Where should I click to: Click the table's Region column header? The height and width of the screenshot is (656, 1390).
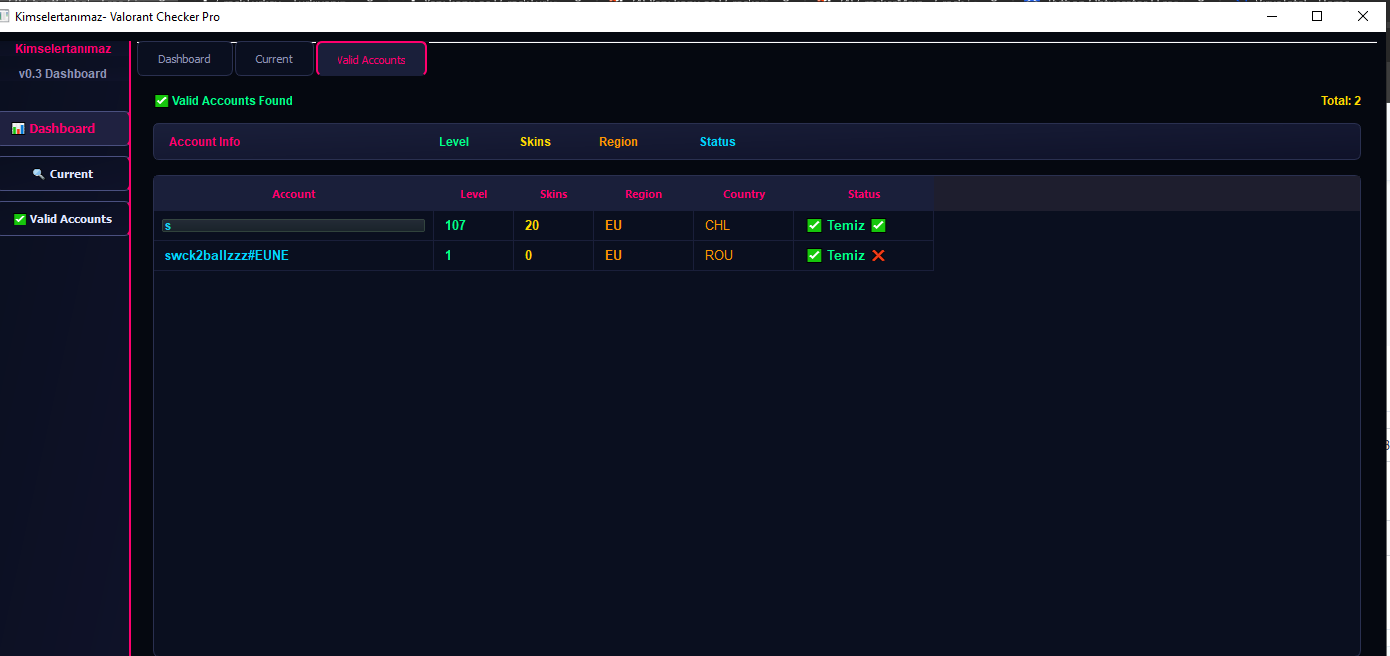click(644, 194)
